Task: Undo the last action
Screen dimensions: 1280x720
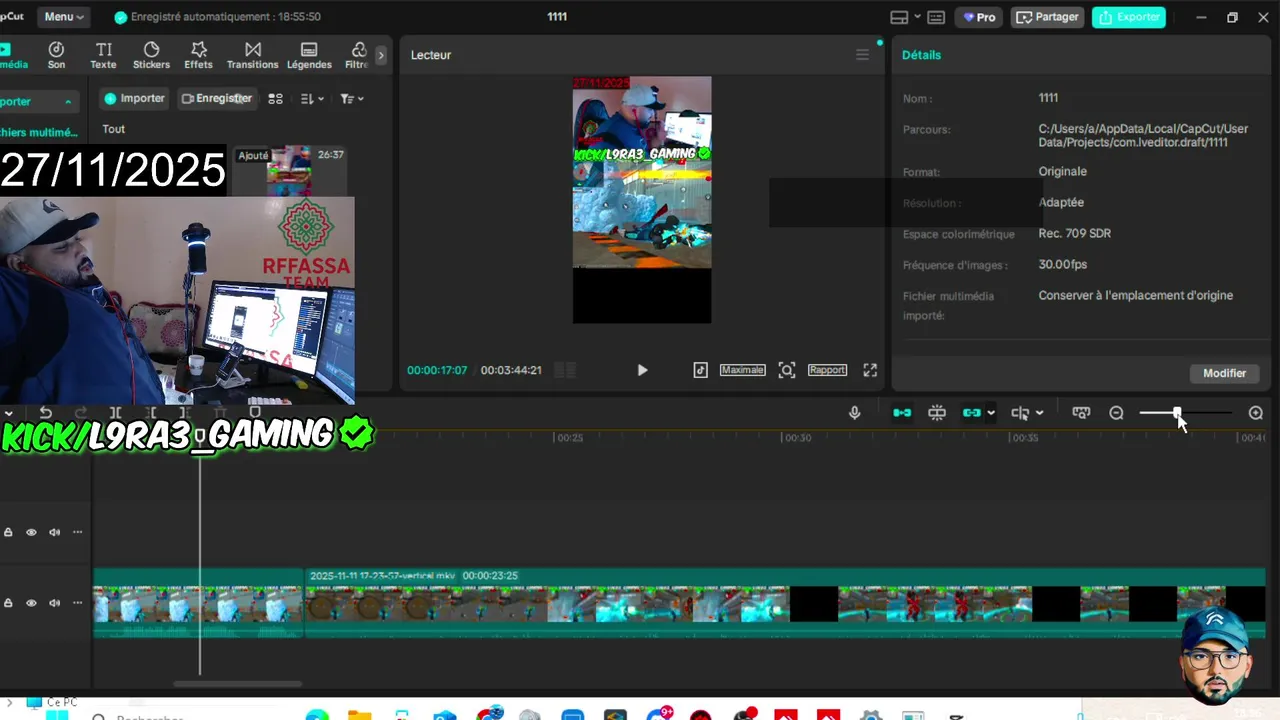Action: (45, 413)
